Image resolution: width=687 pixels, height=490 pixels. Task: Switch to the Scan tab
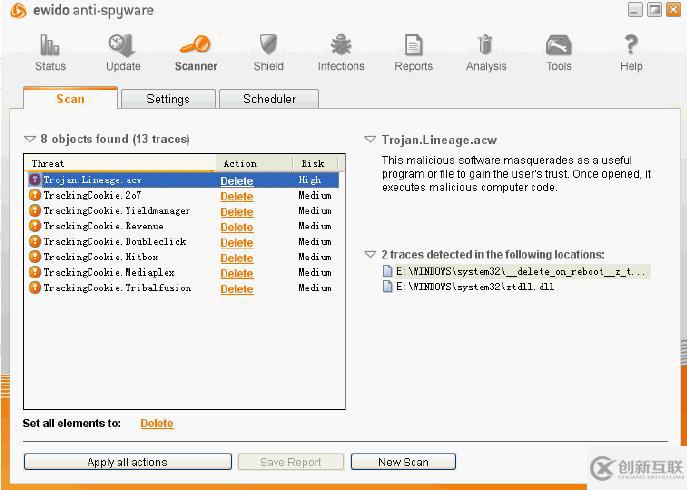[x=70, y=98]
